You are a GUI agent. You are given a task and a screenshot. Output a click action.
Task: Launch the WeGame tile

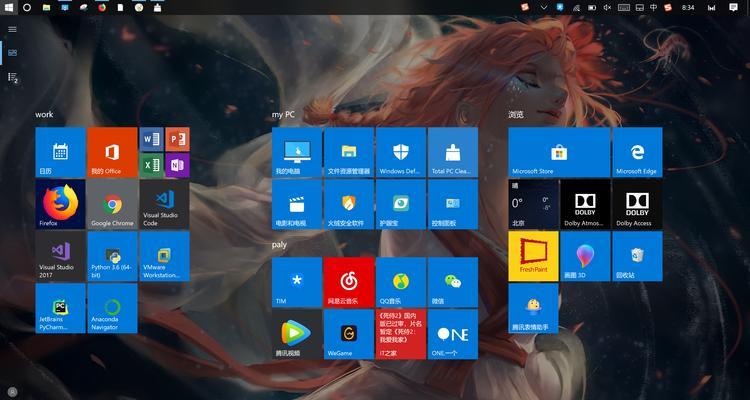click(x=349, y=334)
